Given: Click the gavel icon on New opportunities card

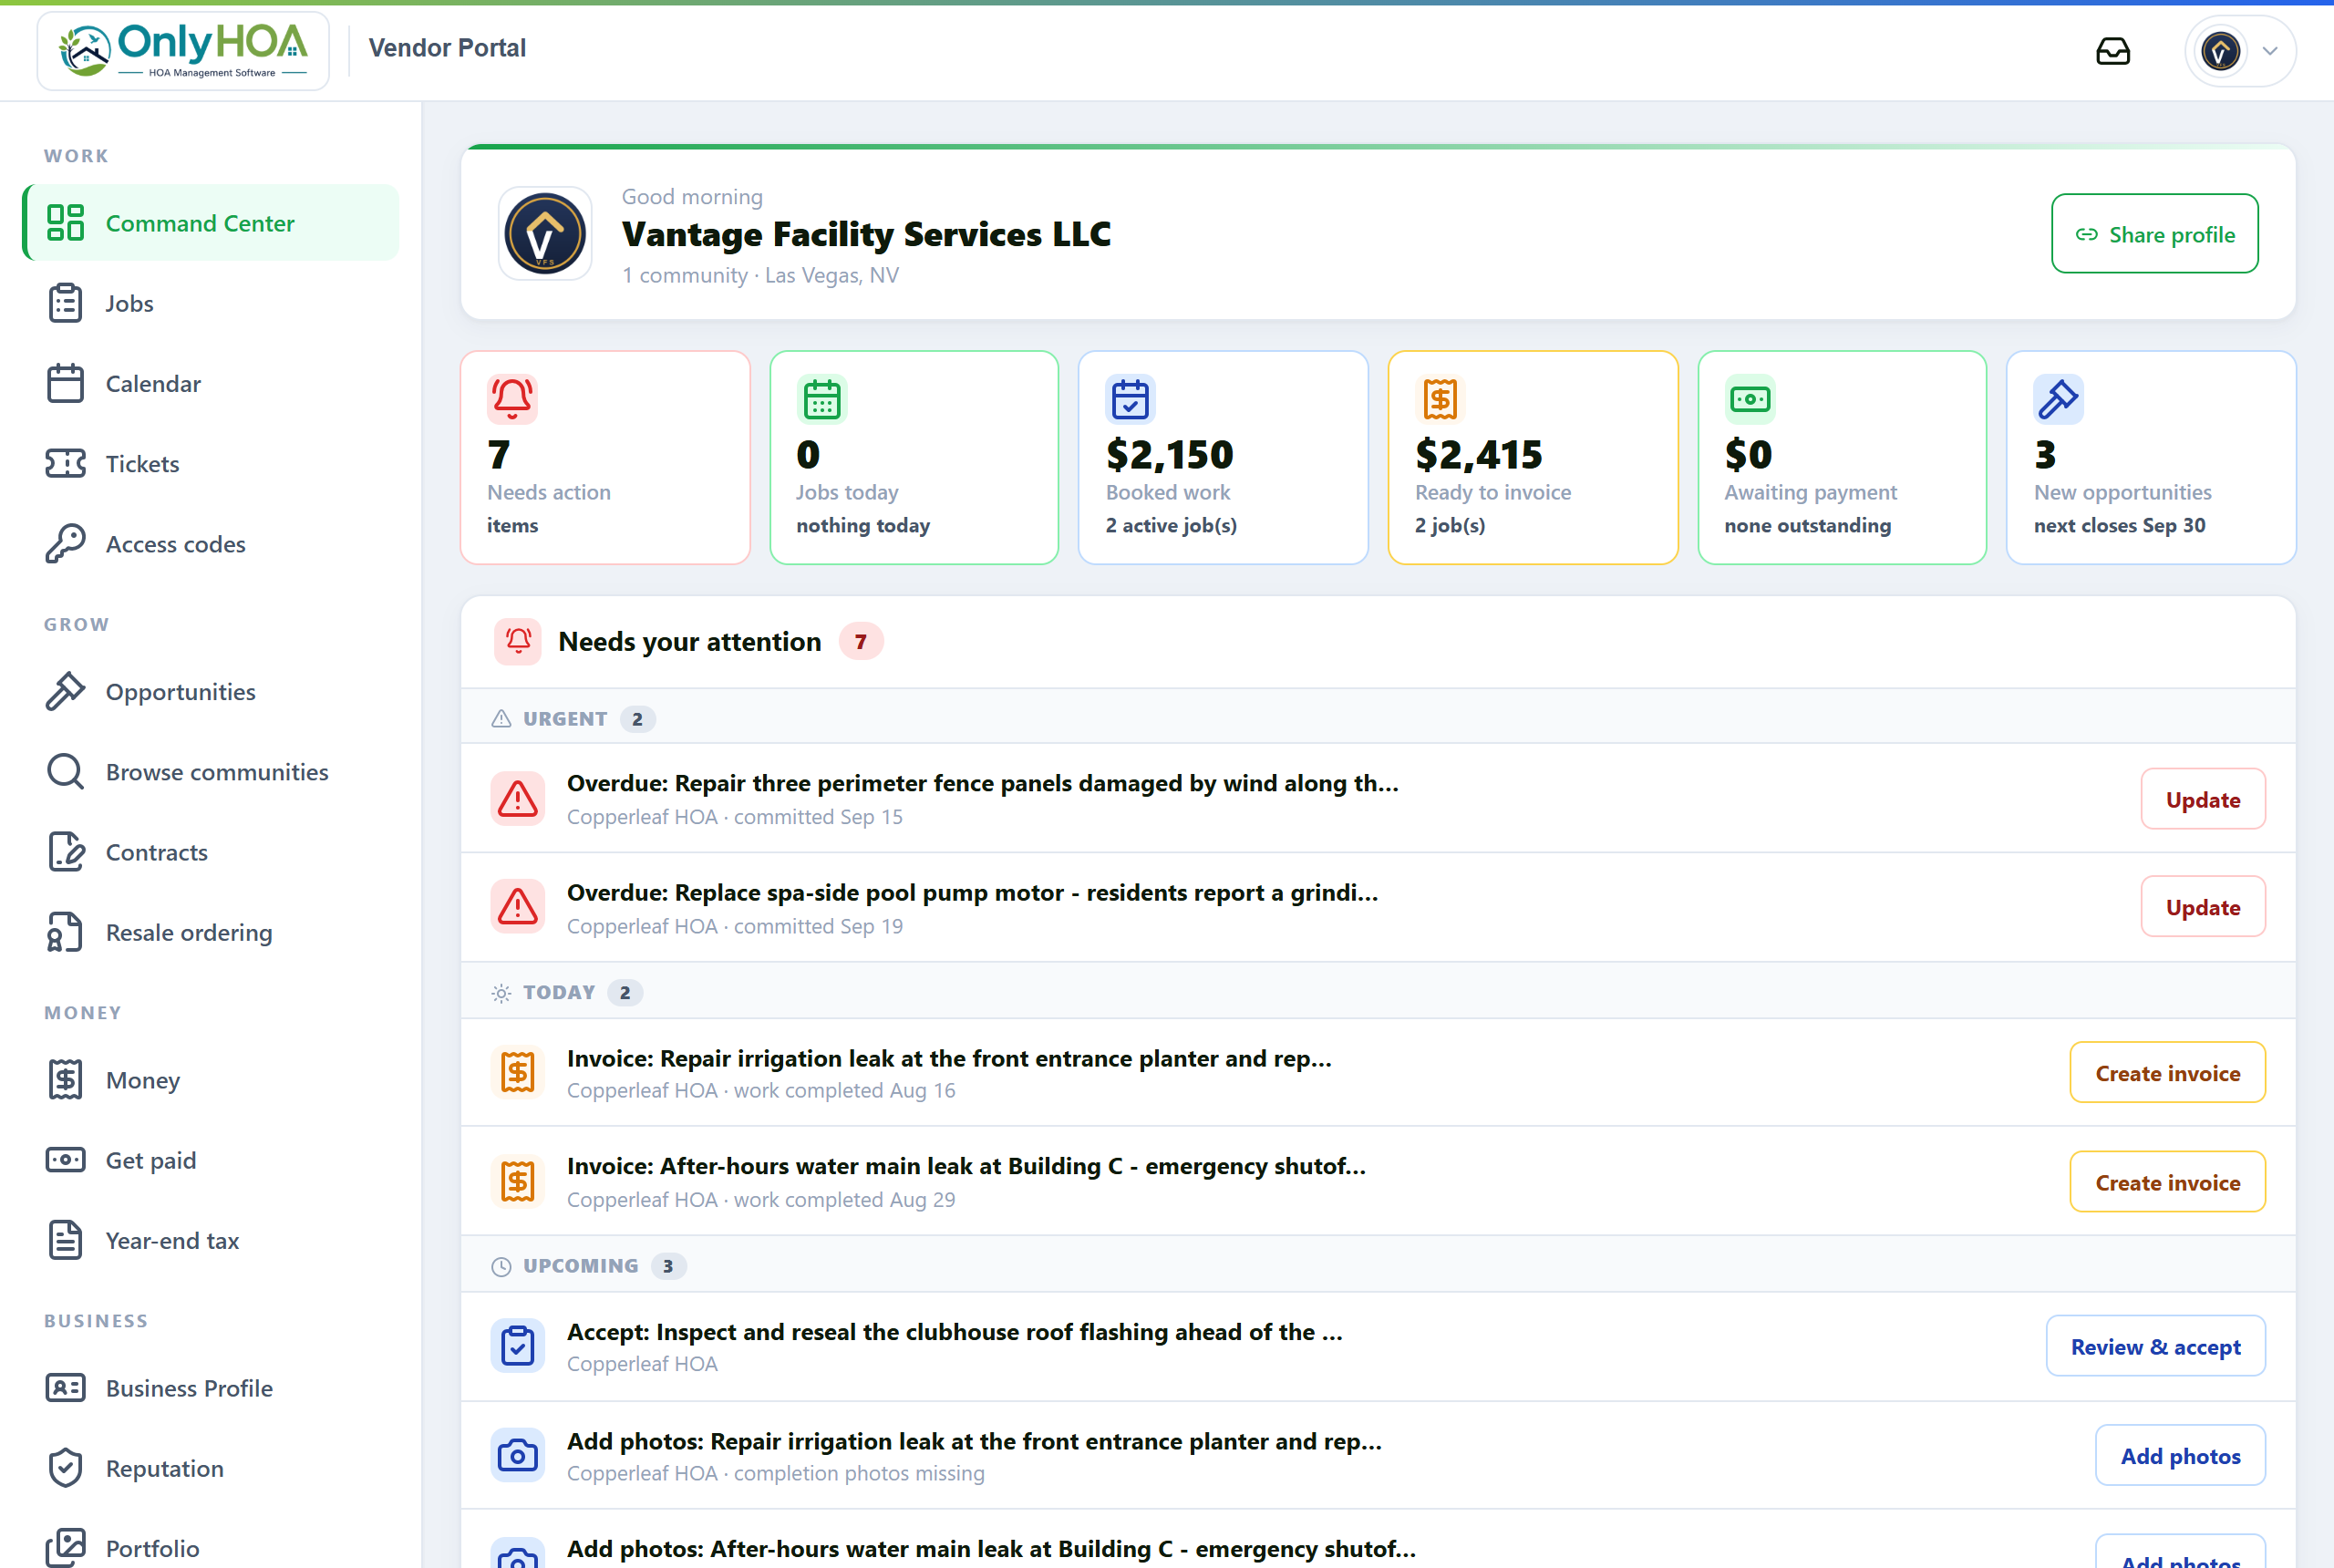Looking at the screenshot, I should [x=2059, y=399].
